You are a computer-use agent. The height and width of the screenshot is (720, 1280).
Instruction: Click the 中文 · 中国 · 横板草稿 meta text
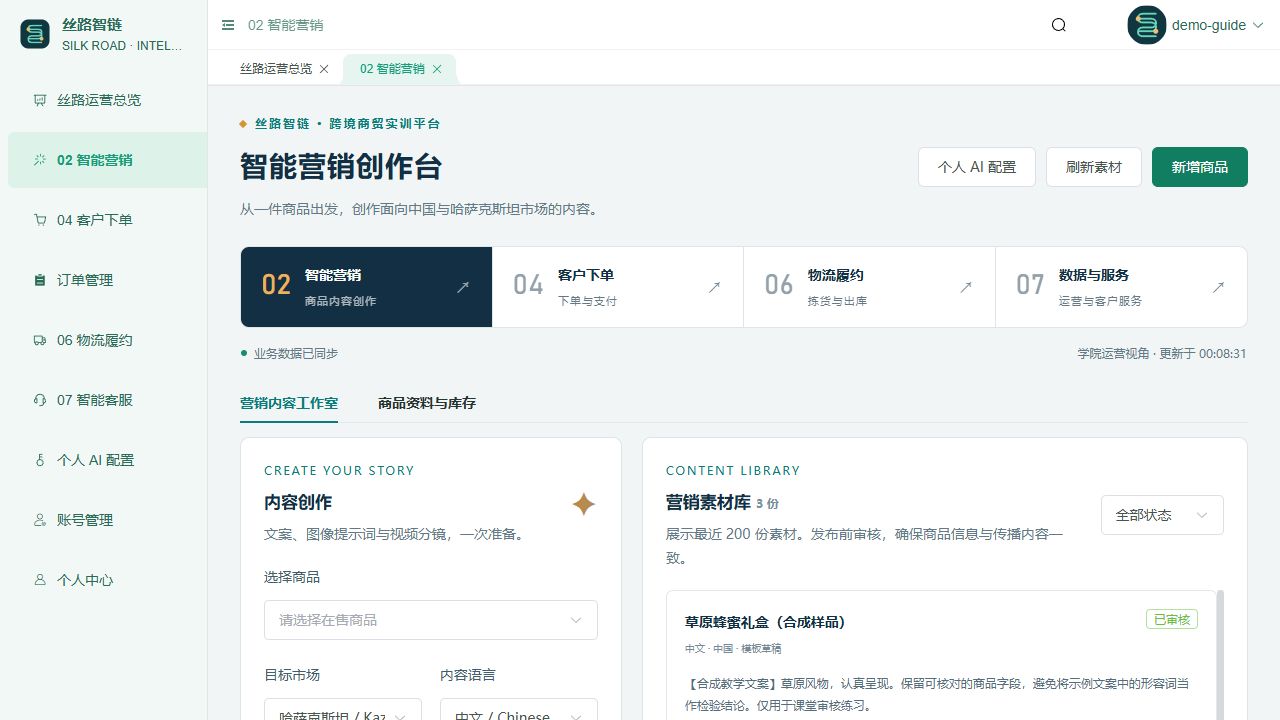pos(733,649)
